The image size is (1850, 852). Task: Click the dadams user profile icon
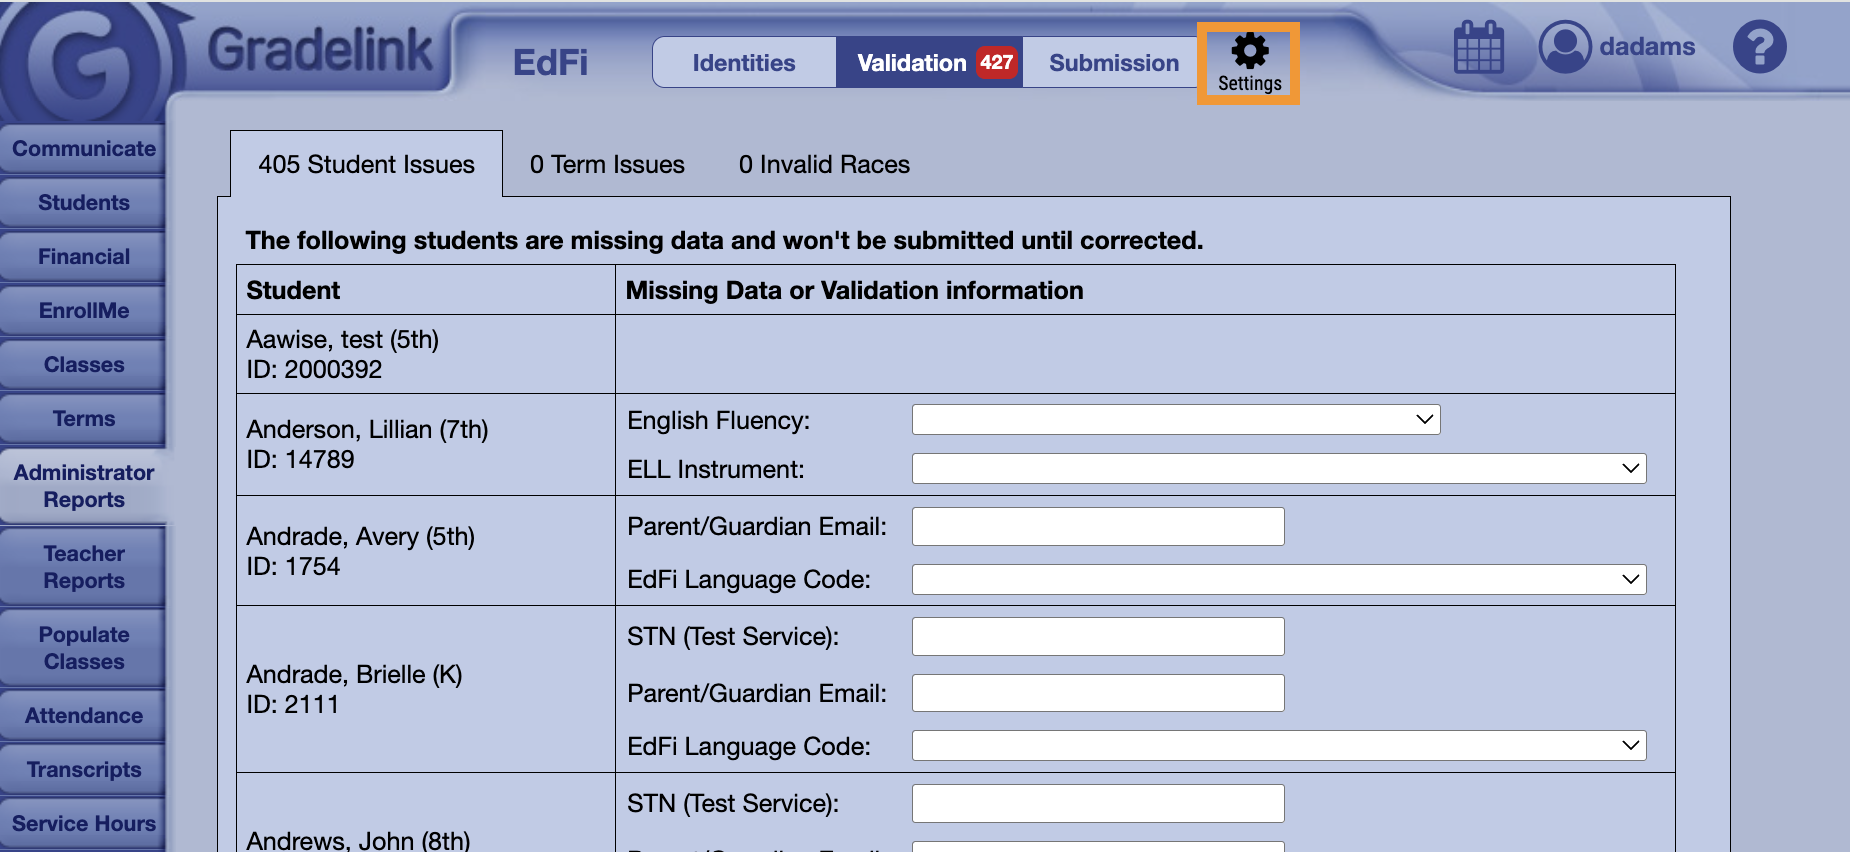(x=1564, y=47)
